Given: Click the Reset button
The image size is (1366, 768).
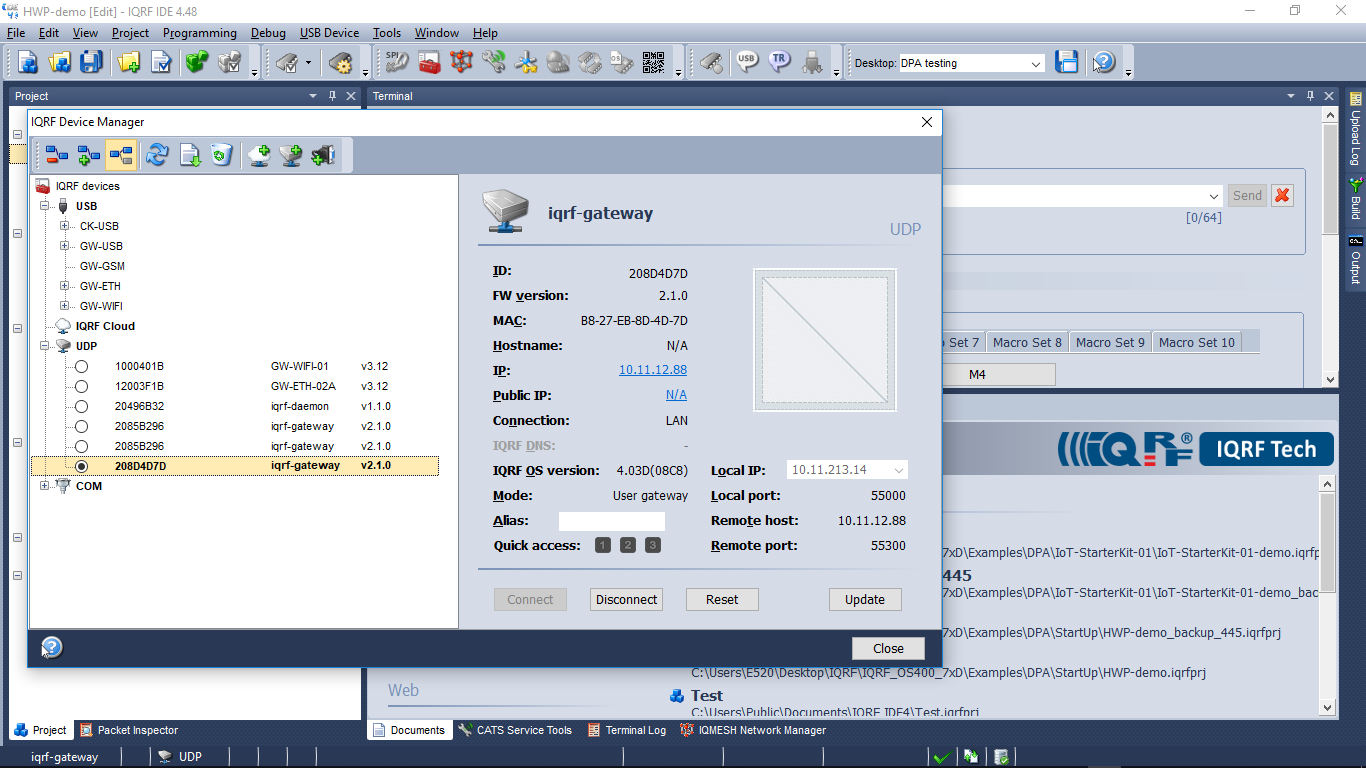Looking at the screenshot, I should point(722,600).
